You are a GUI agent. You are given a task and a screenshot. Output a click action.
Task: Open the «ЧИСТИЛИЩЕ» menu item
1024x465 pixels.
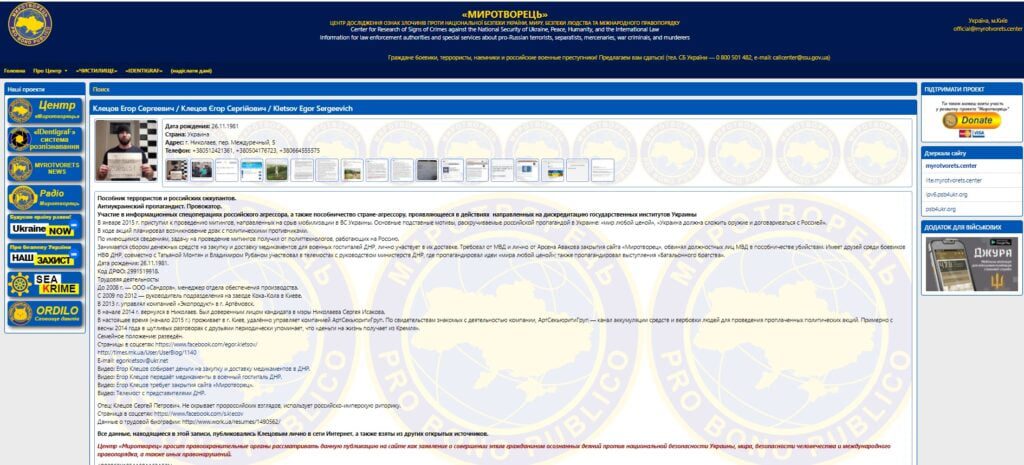tap(98, 71)
